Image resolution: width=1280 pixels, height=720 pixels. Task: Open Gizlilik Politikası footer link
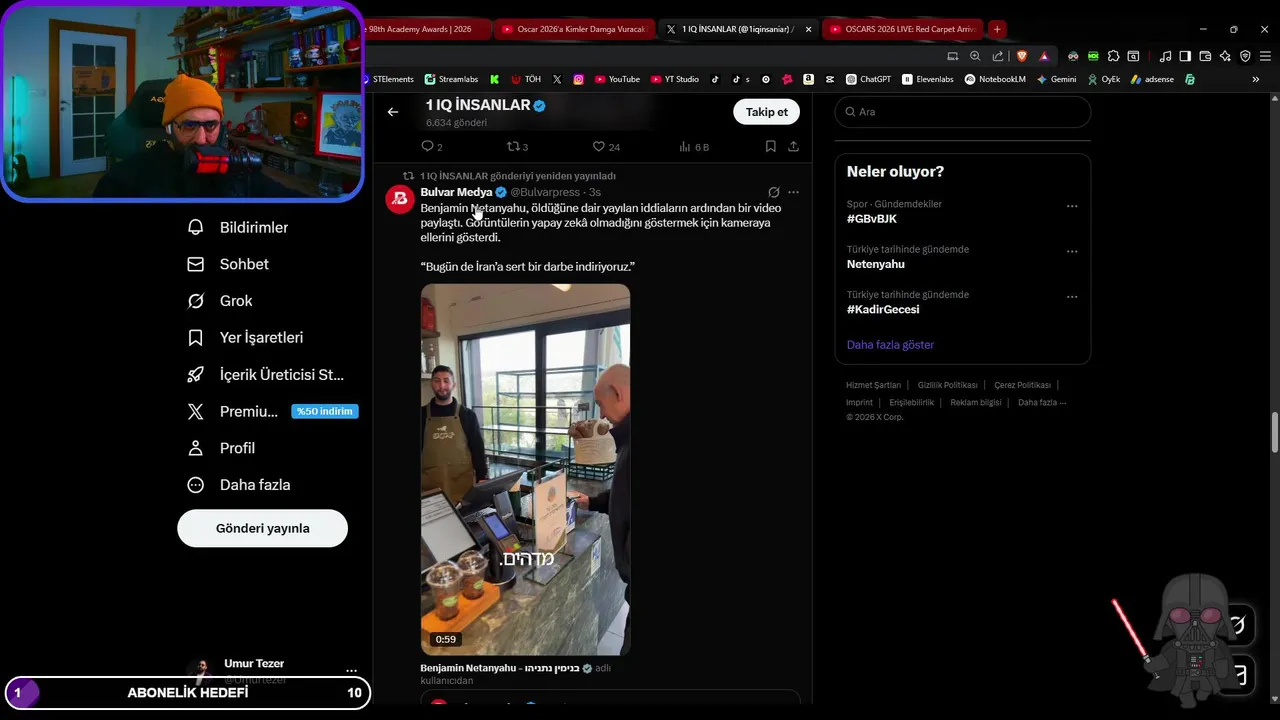[x=947, y=385]
